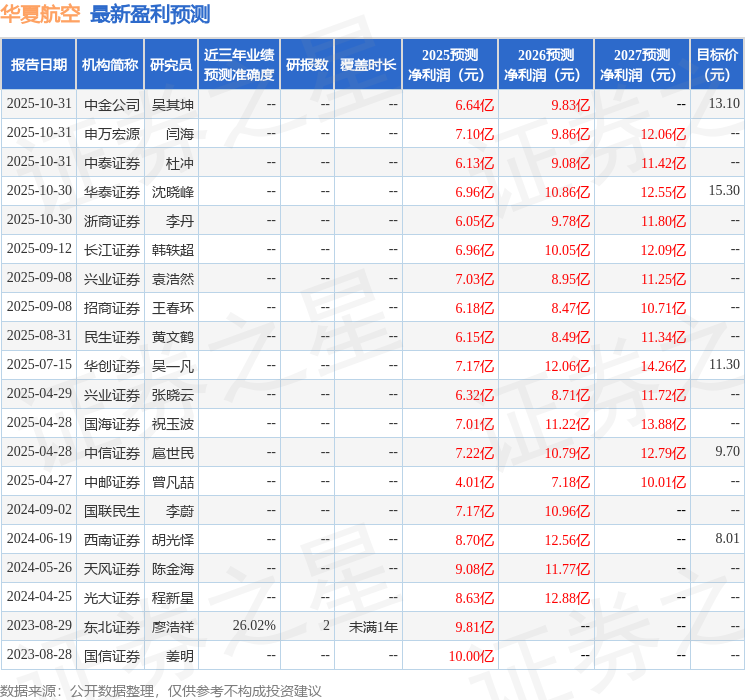Click the 研报数 column header
The height and width of the screenshot is (700, 745).
pos(307,64)
